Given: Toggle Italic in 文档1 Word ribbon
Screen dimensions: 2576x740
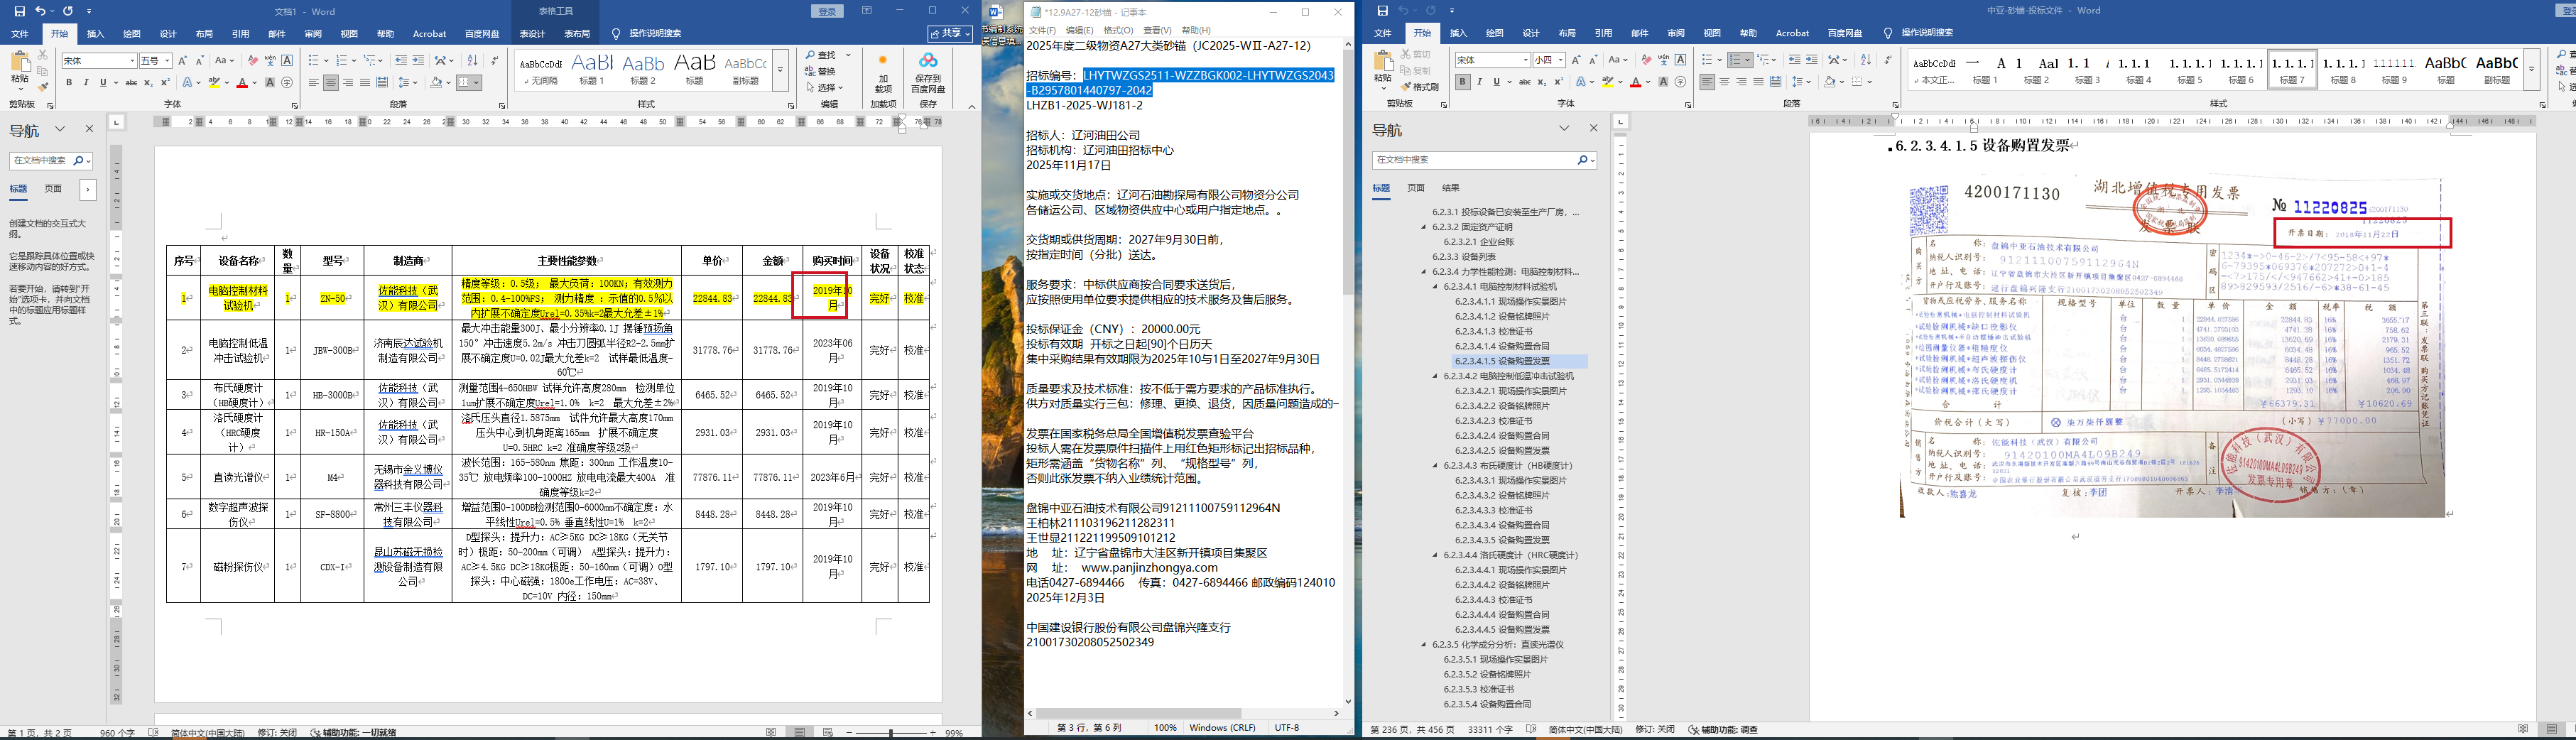Looking at the screenshot, I should click(86, 83).
